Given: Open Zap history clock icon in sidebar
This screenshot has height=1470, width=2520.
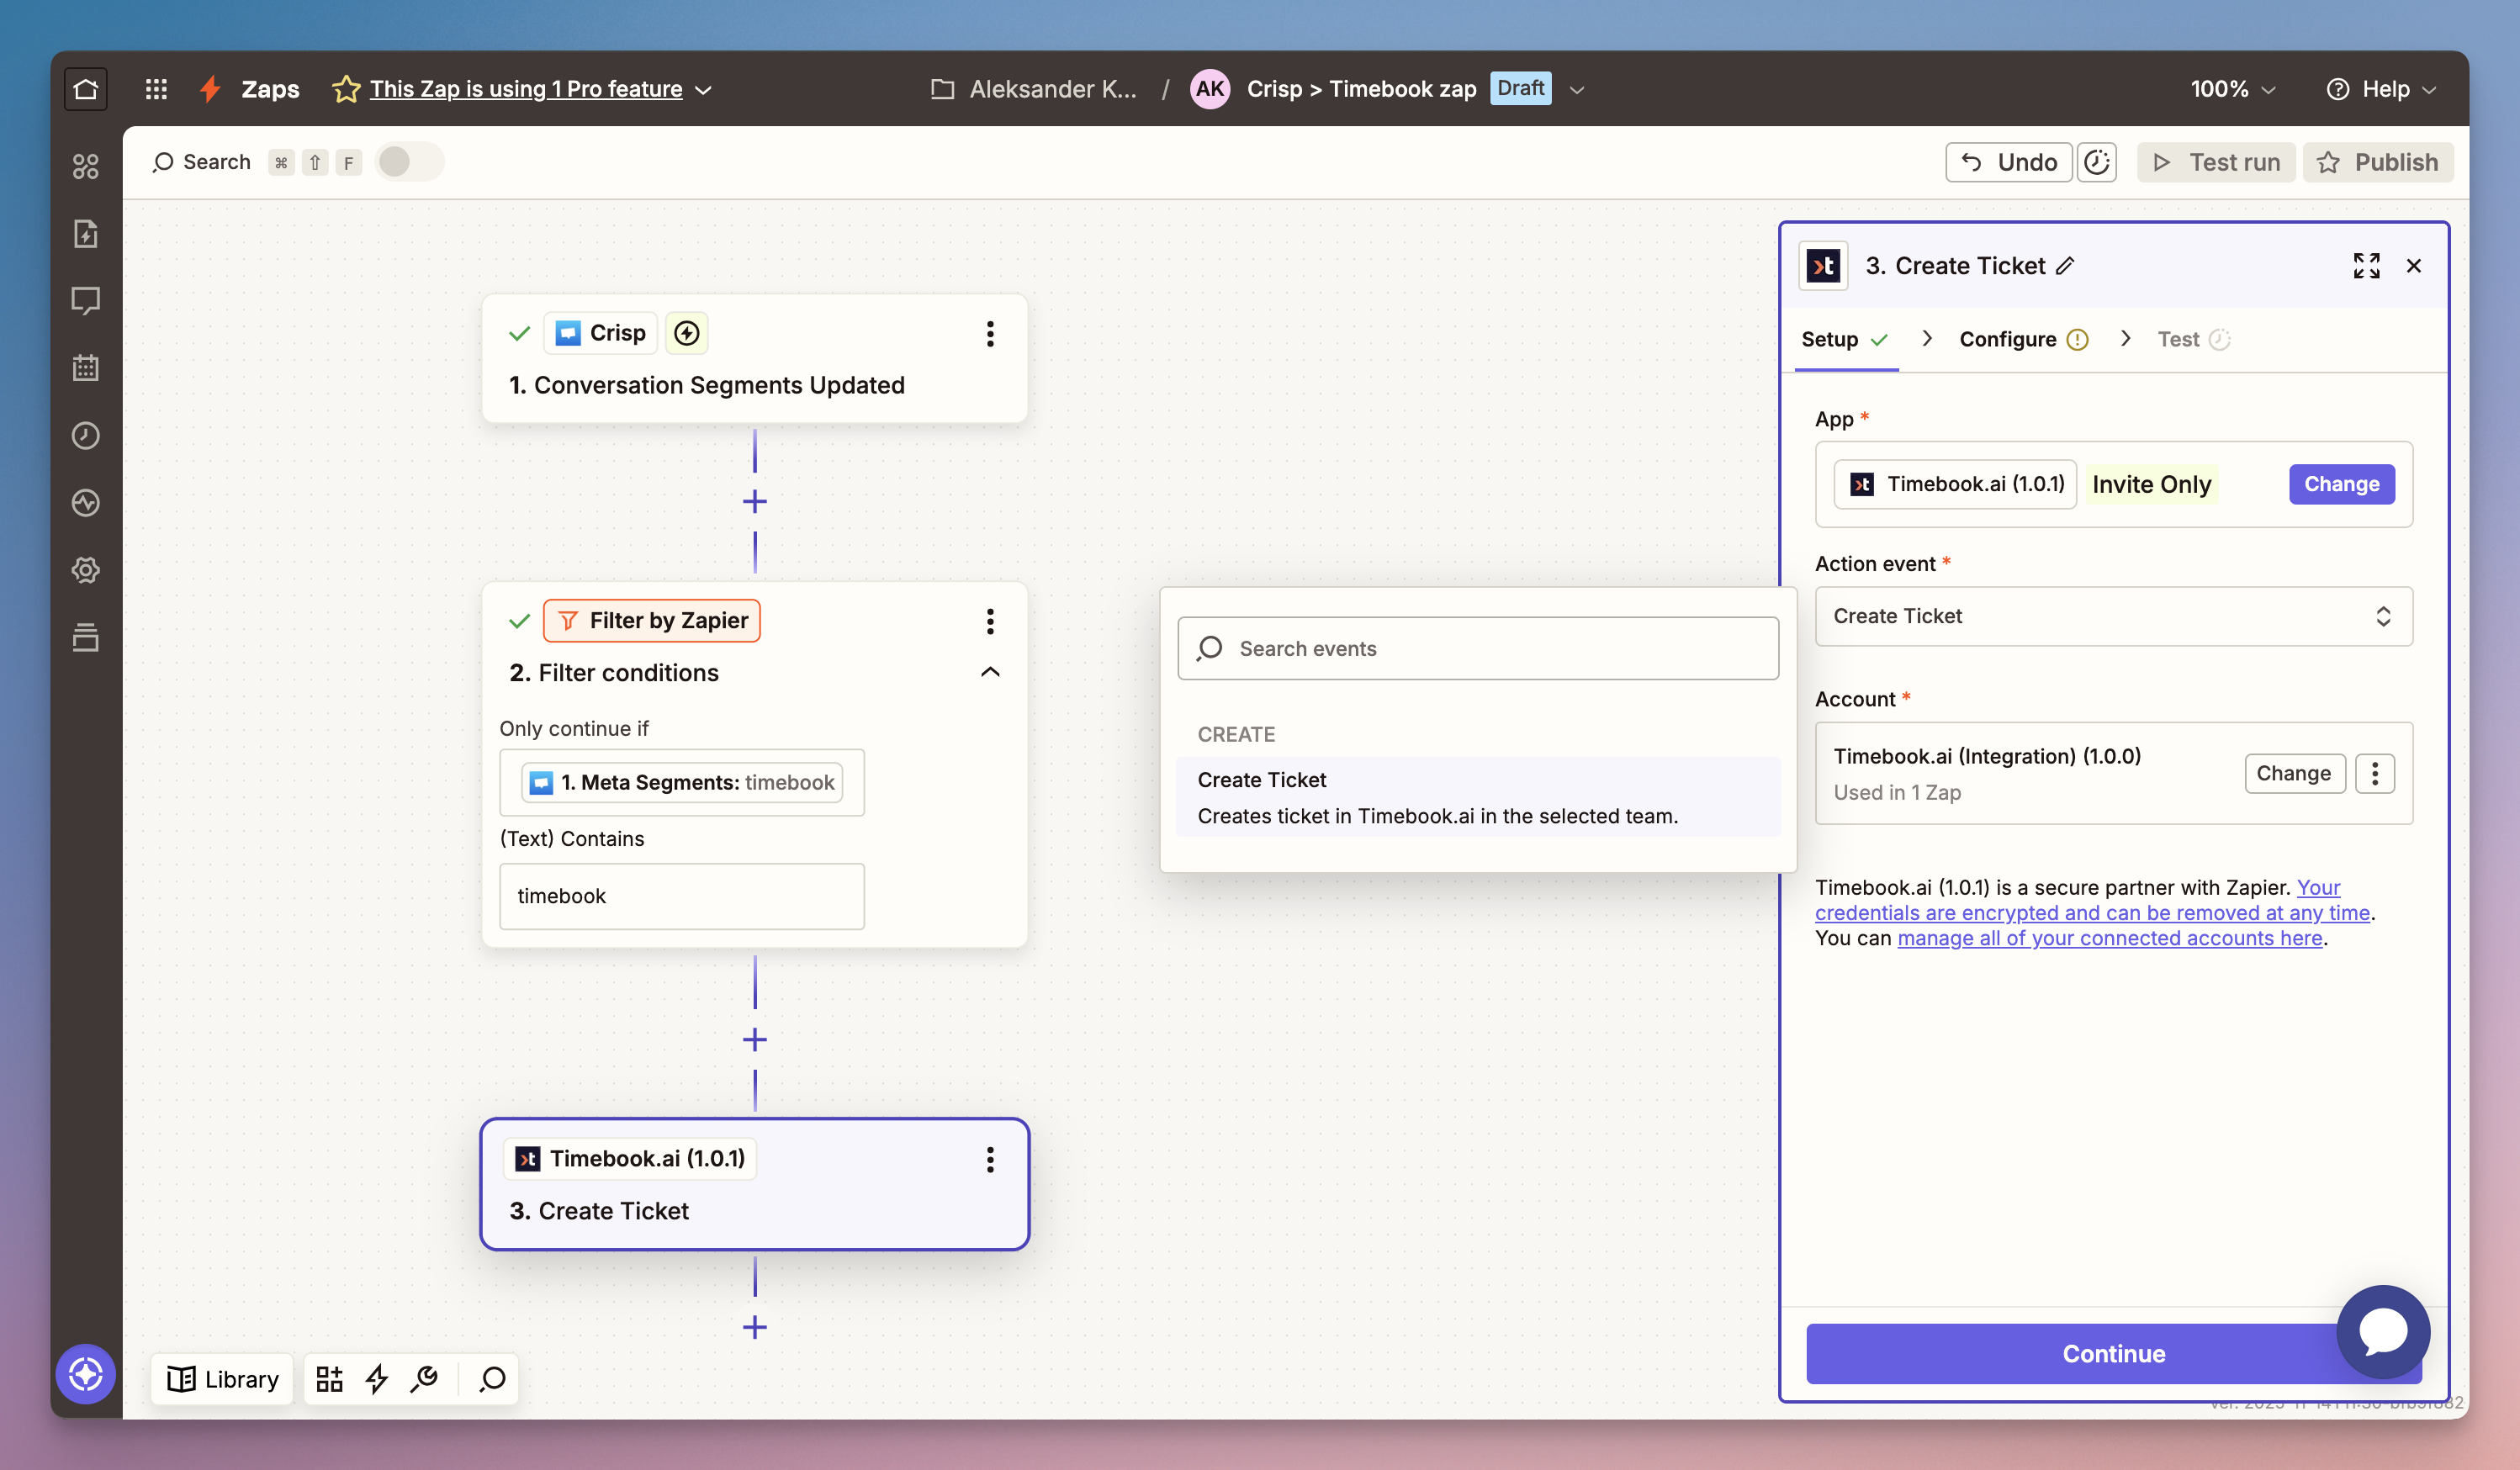Looking at the screenshot, I should (x=86, y=435).
